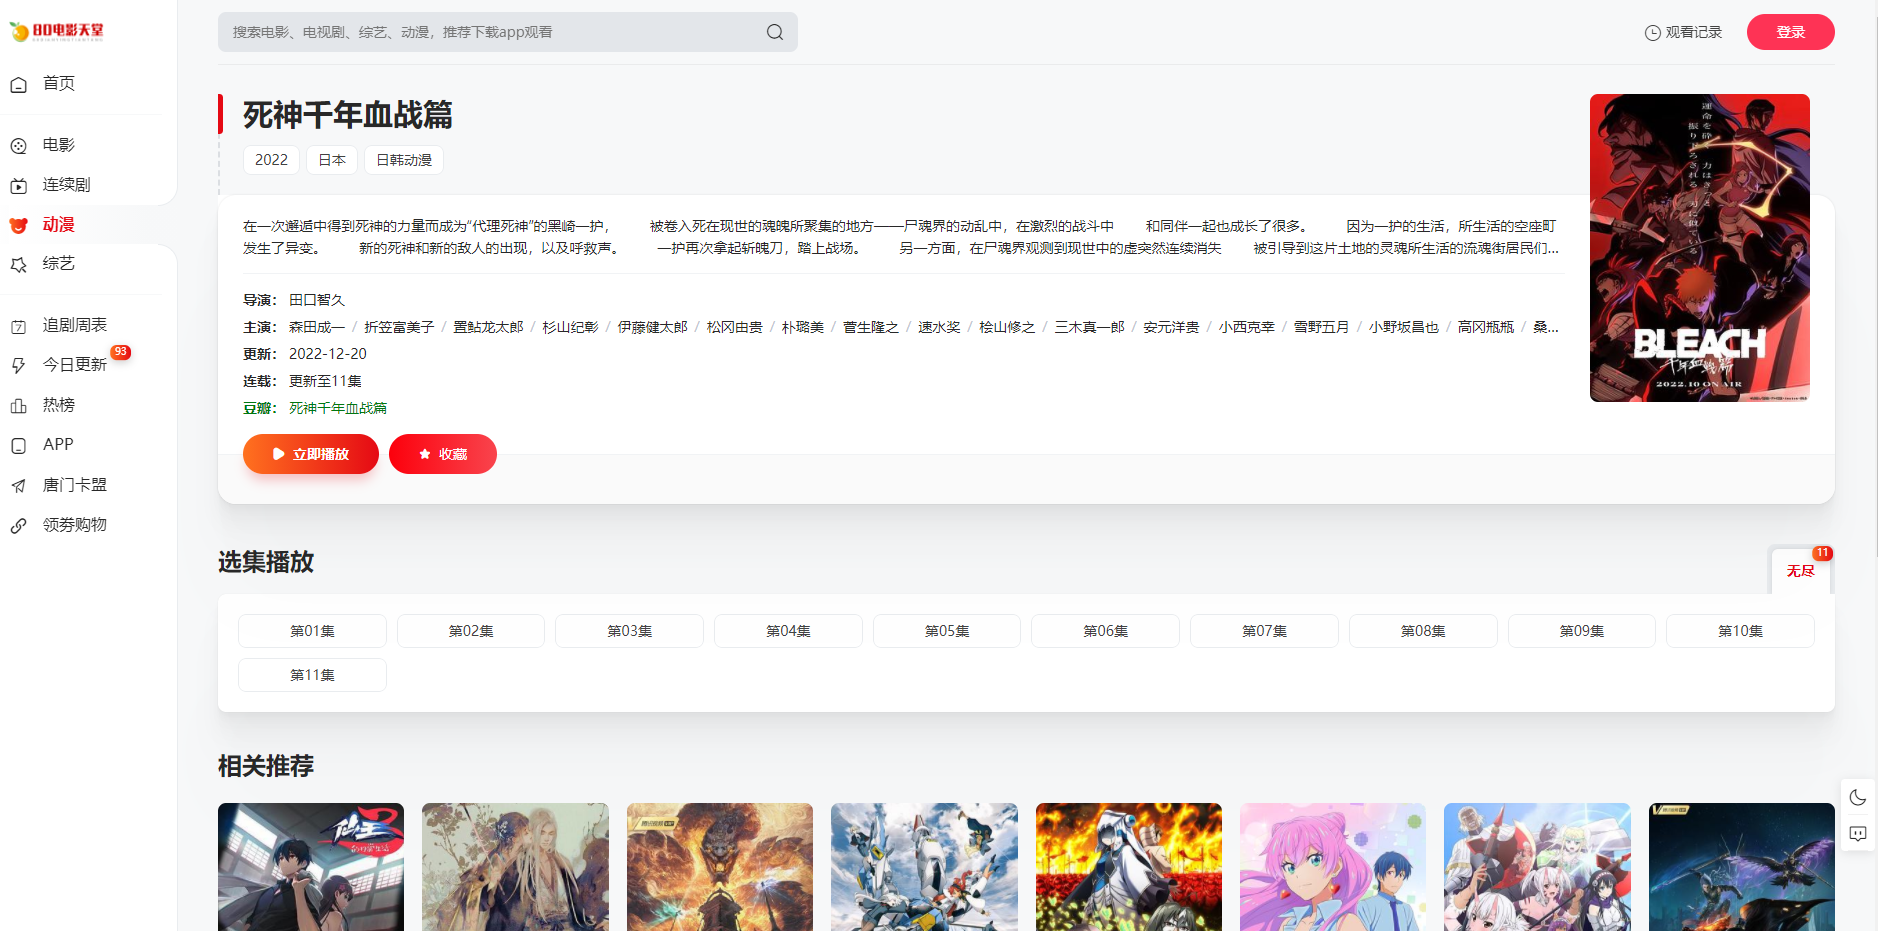1878x931 pixels.
Task: Play episode 第02集
Action: [x=471, y=631]
